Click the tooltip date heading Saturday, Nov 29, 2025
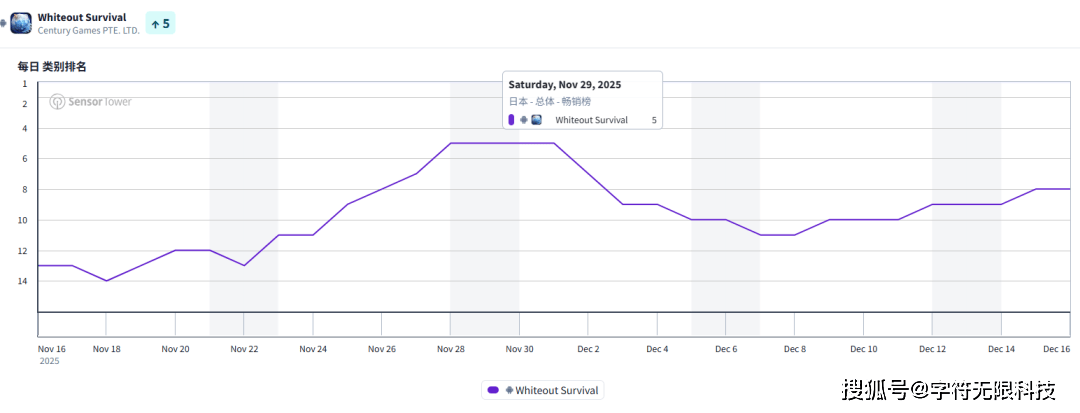 pos(564,85)
